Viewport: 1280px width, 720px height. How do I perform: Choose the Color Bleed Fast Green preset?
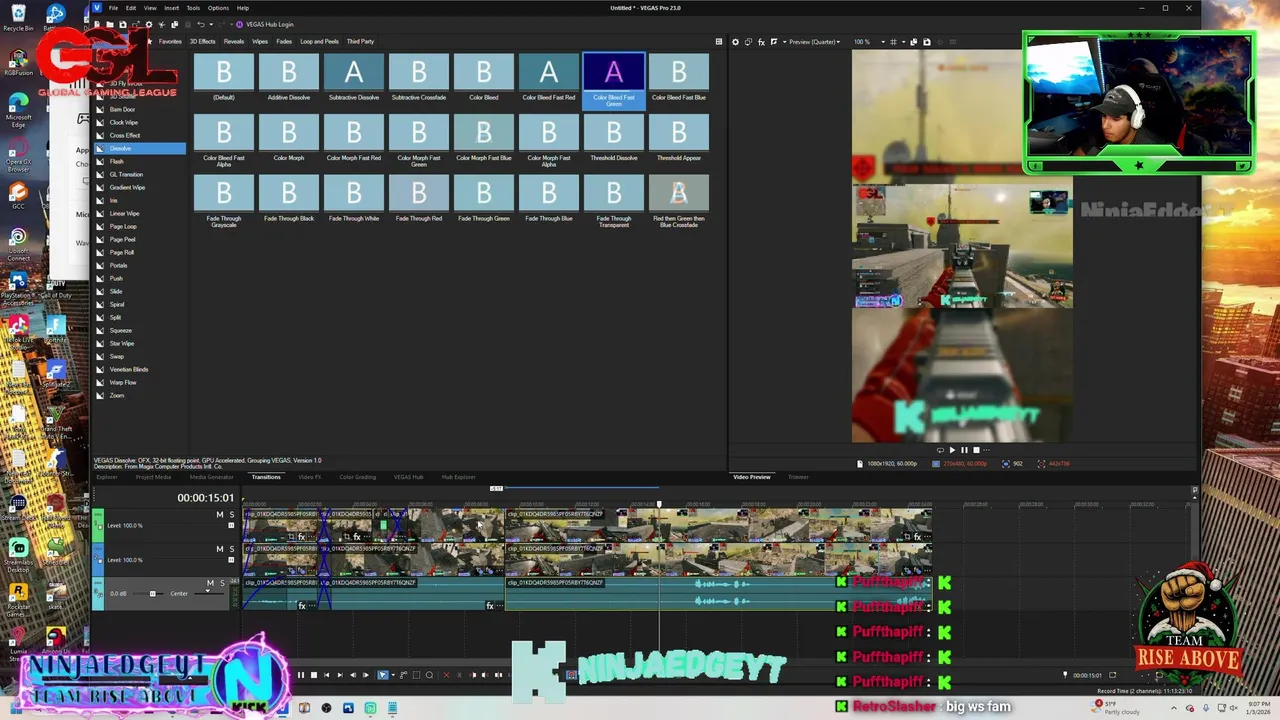coord(614,79)
